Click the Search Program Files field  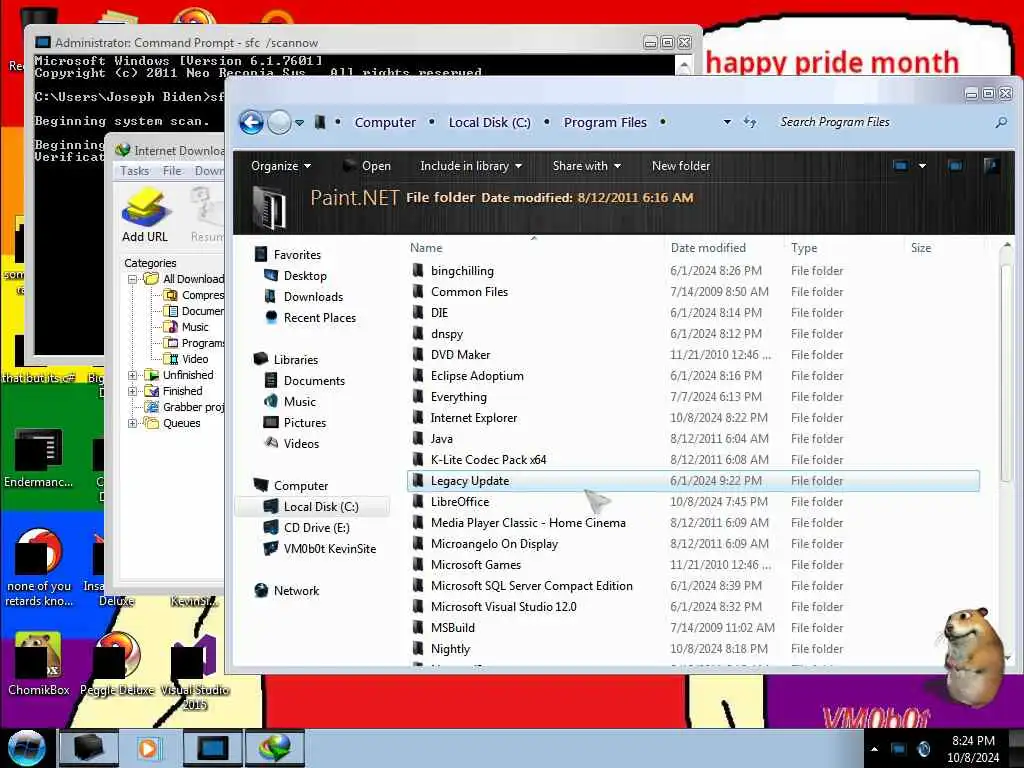883,122
